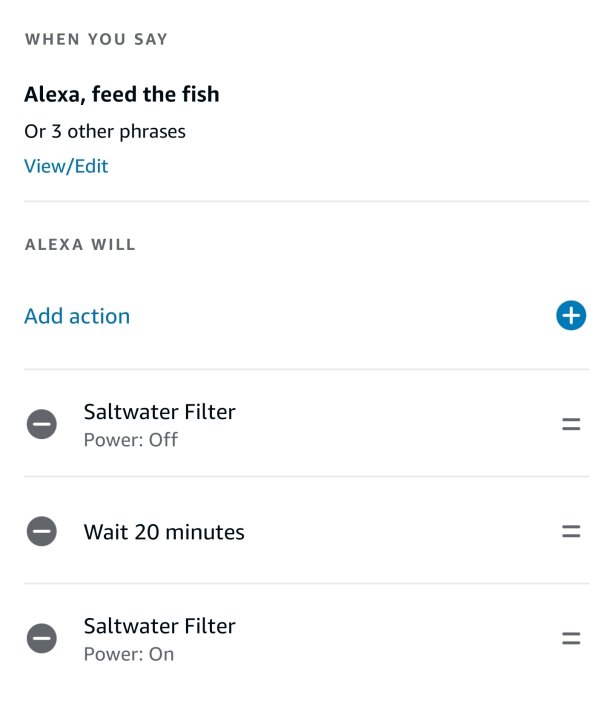This screenshot has width=613, height=720.
Task: Remove the Saltwater Filter Power On action
Action: tap(42, 638)
